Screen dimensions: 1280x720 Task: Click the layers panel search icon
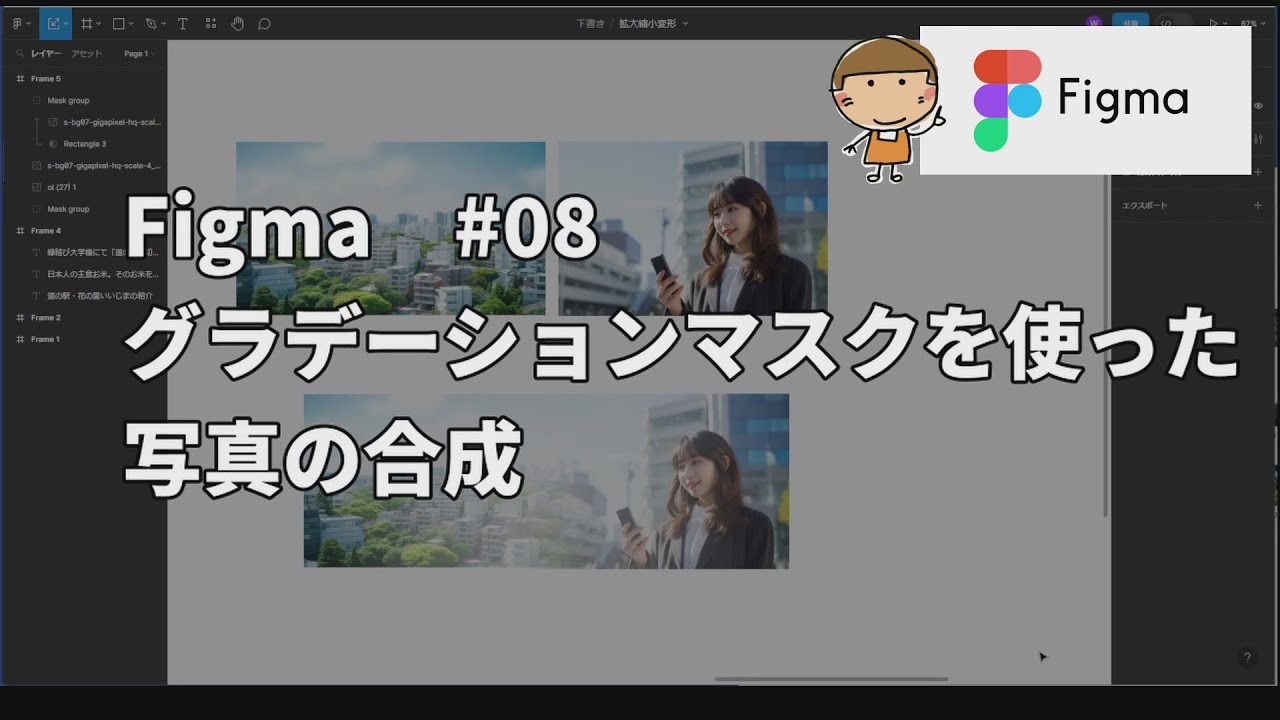tap(20, 54)
